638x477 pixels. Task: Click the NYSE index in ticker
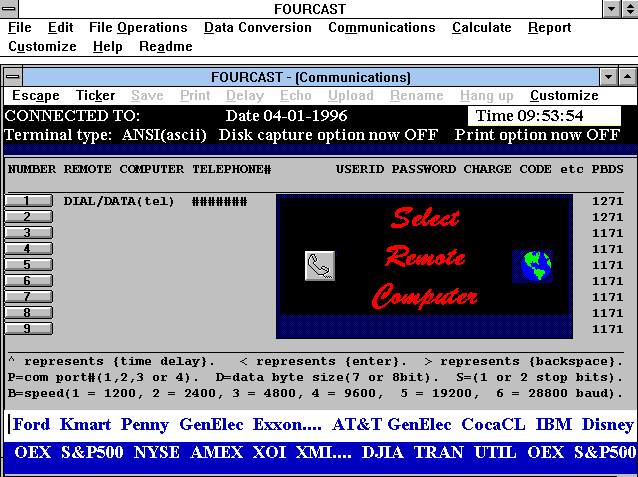click(x=157, y=452)
